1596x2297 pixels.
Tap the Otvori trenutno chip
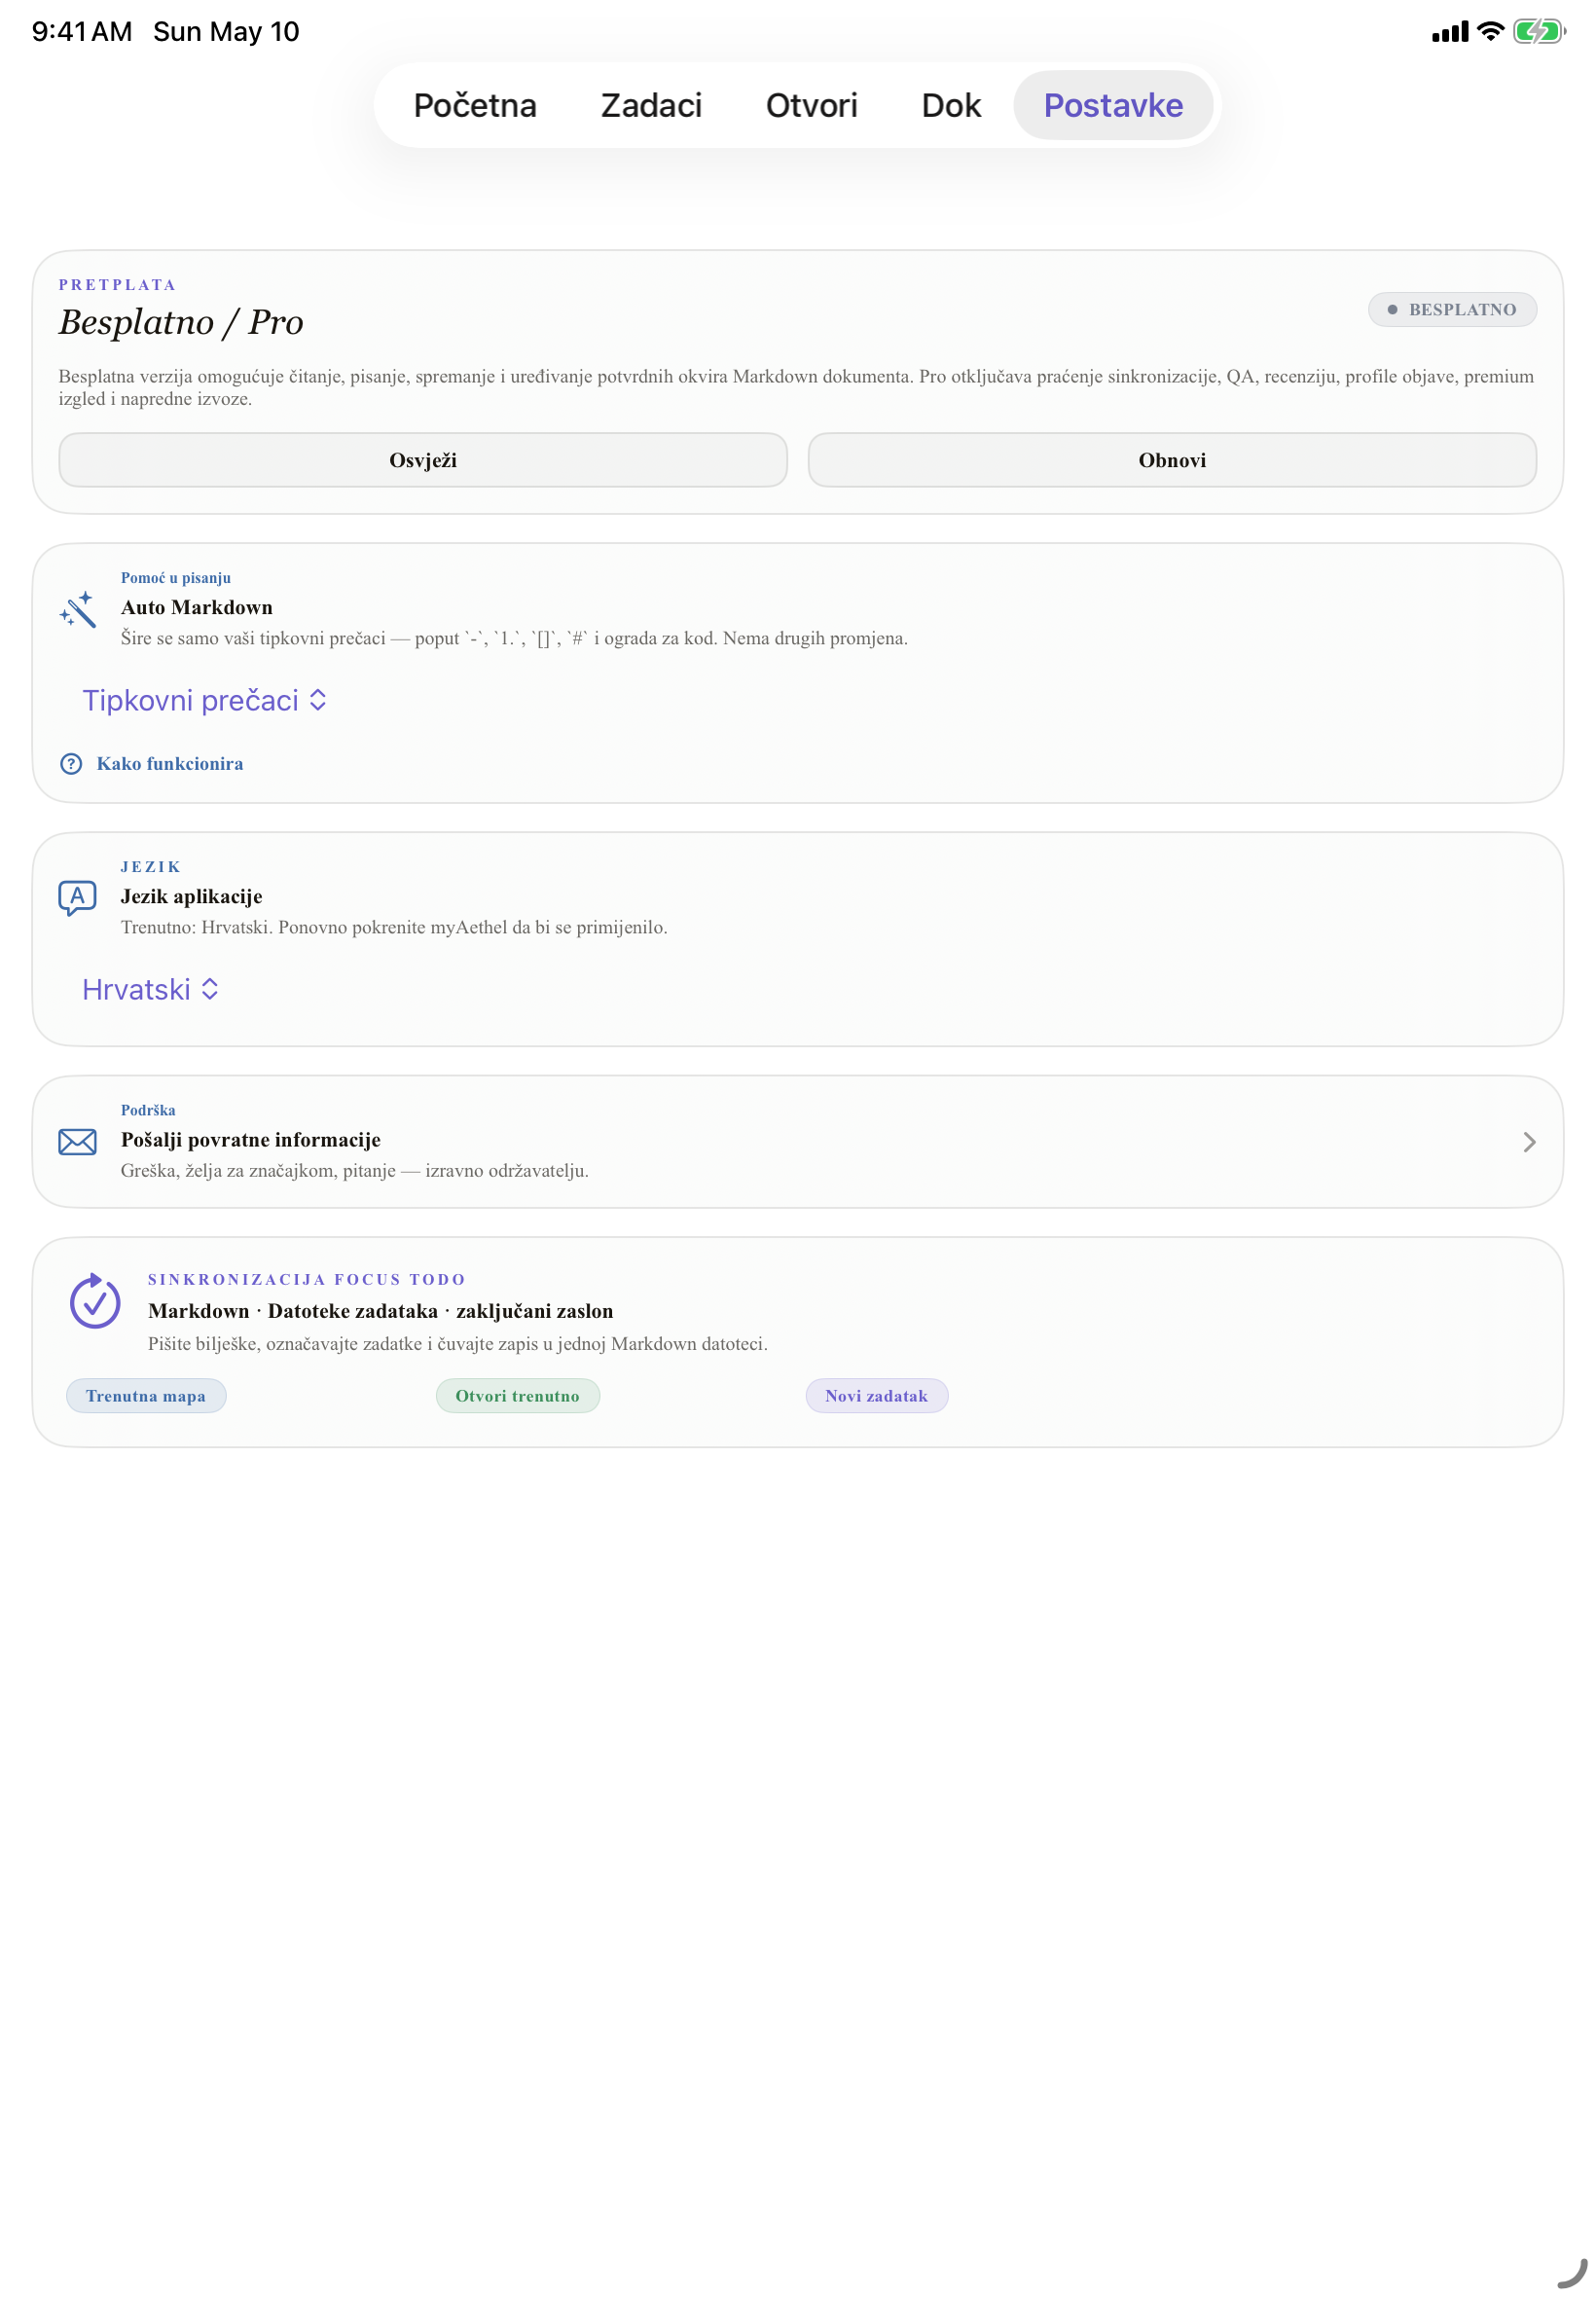(x=518, y=1395)
